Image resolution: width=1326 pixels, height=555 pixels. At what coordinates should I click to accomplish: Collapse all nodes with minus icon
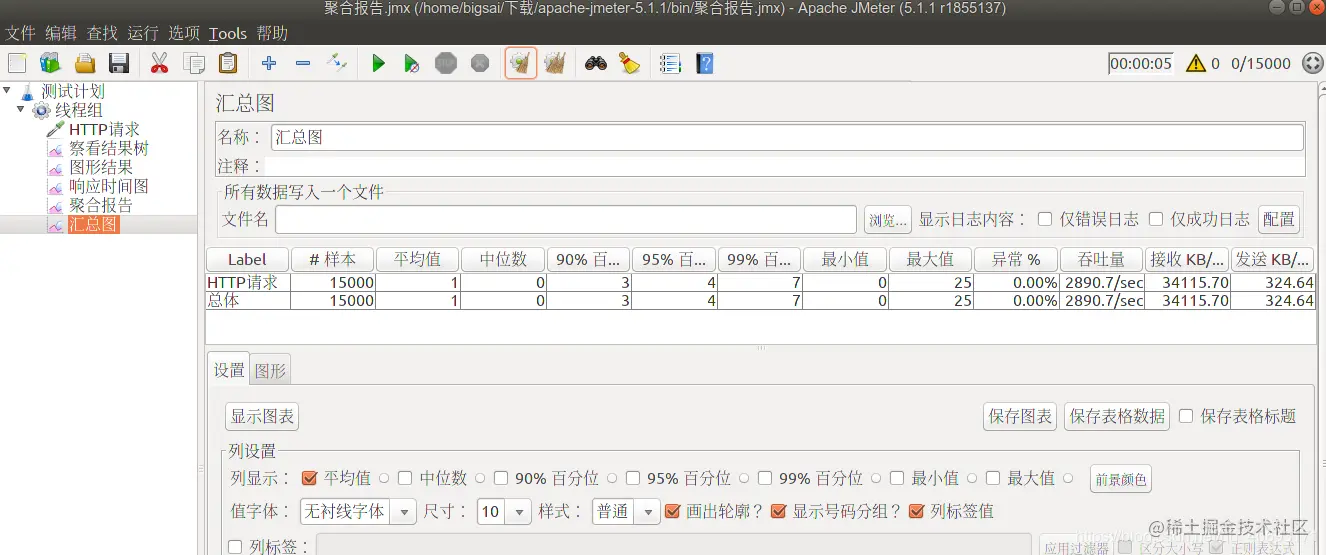(303, 64)
